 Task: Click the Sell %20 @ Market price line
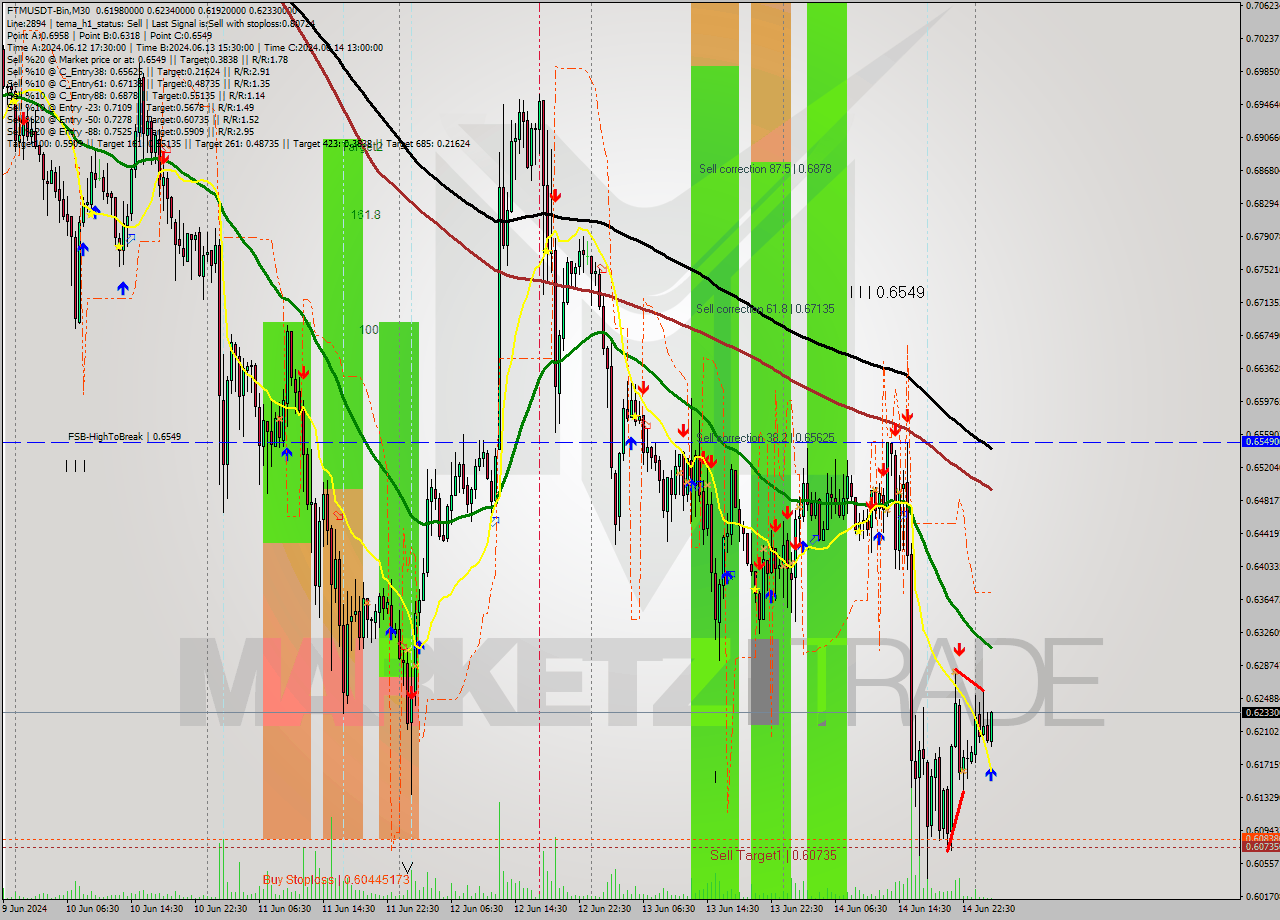pos(147,59)
